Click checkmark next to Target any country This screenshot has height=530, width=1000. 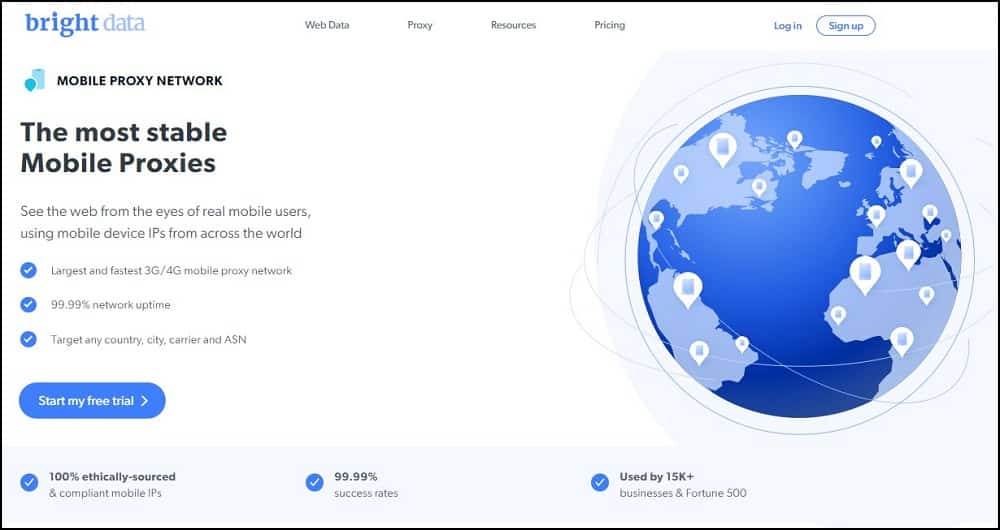click(x=29, y=339)
